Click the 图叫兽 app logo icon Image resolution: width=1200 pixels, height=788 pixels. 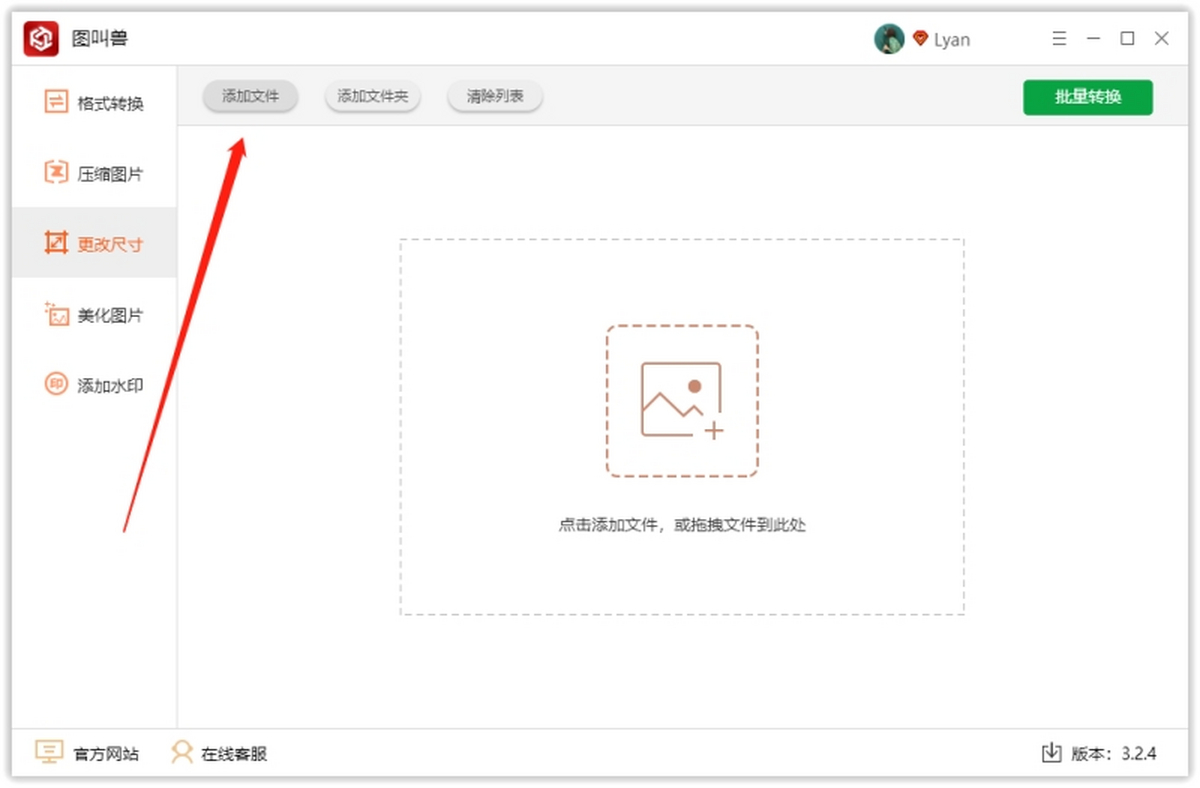coord(42,39)
